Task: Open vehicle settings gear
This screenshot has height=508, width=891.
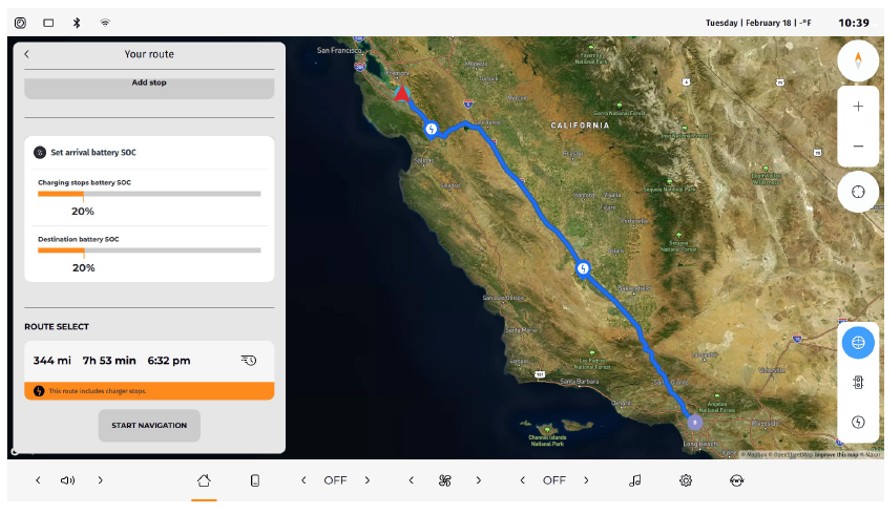Action: [x=686, y=481]
